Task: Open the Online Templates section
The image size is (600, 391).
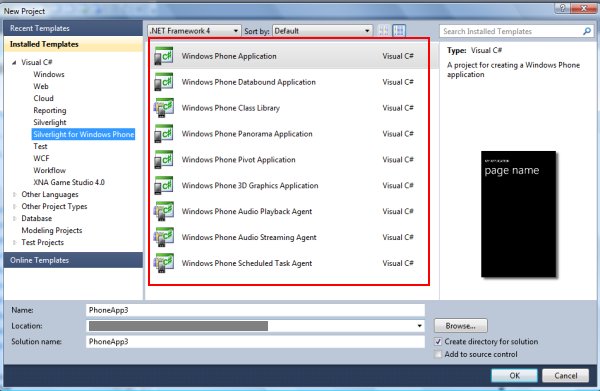Action: pos(73,260)
